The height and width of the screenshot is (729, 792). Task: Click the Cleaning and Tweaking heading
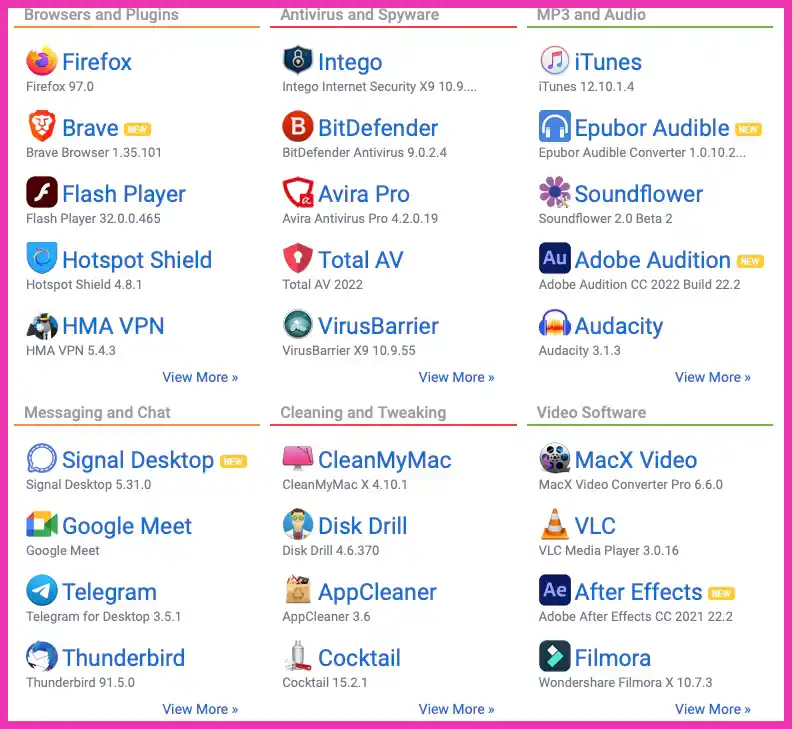[x=363, y=412]
